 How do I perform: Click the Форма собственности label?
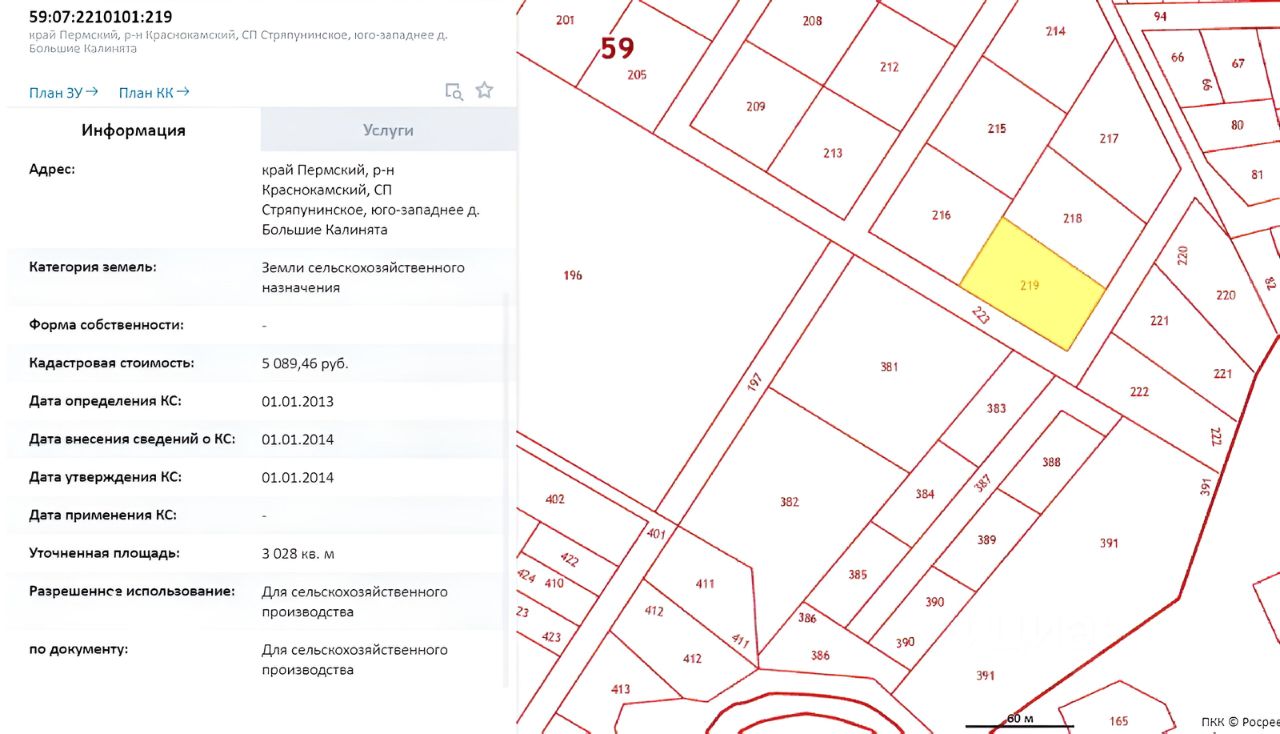pos(106,325)
